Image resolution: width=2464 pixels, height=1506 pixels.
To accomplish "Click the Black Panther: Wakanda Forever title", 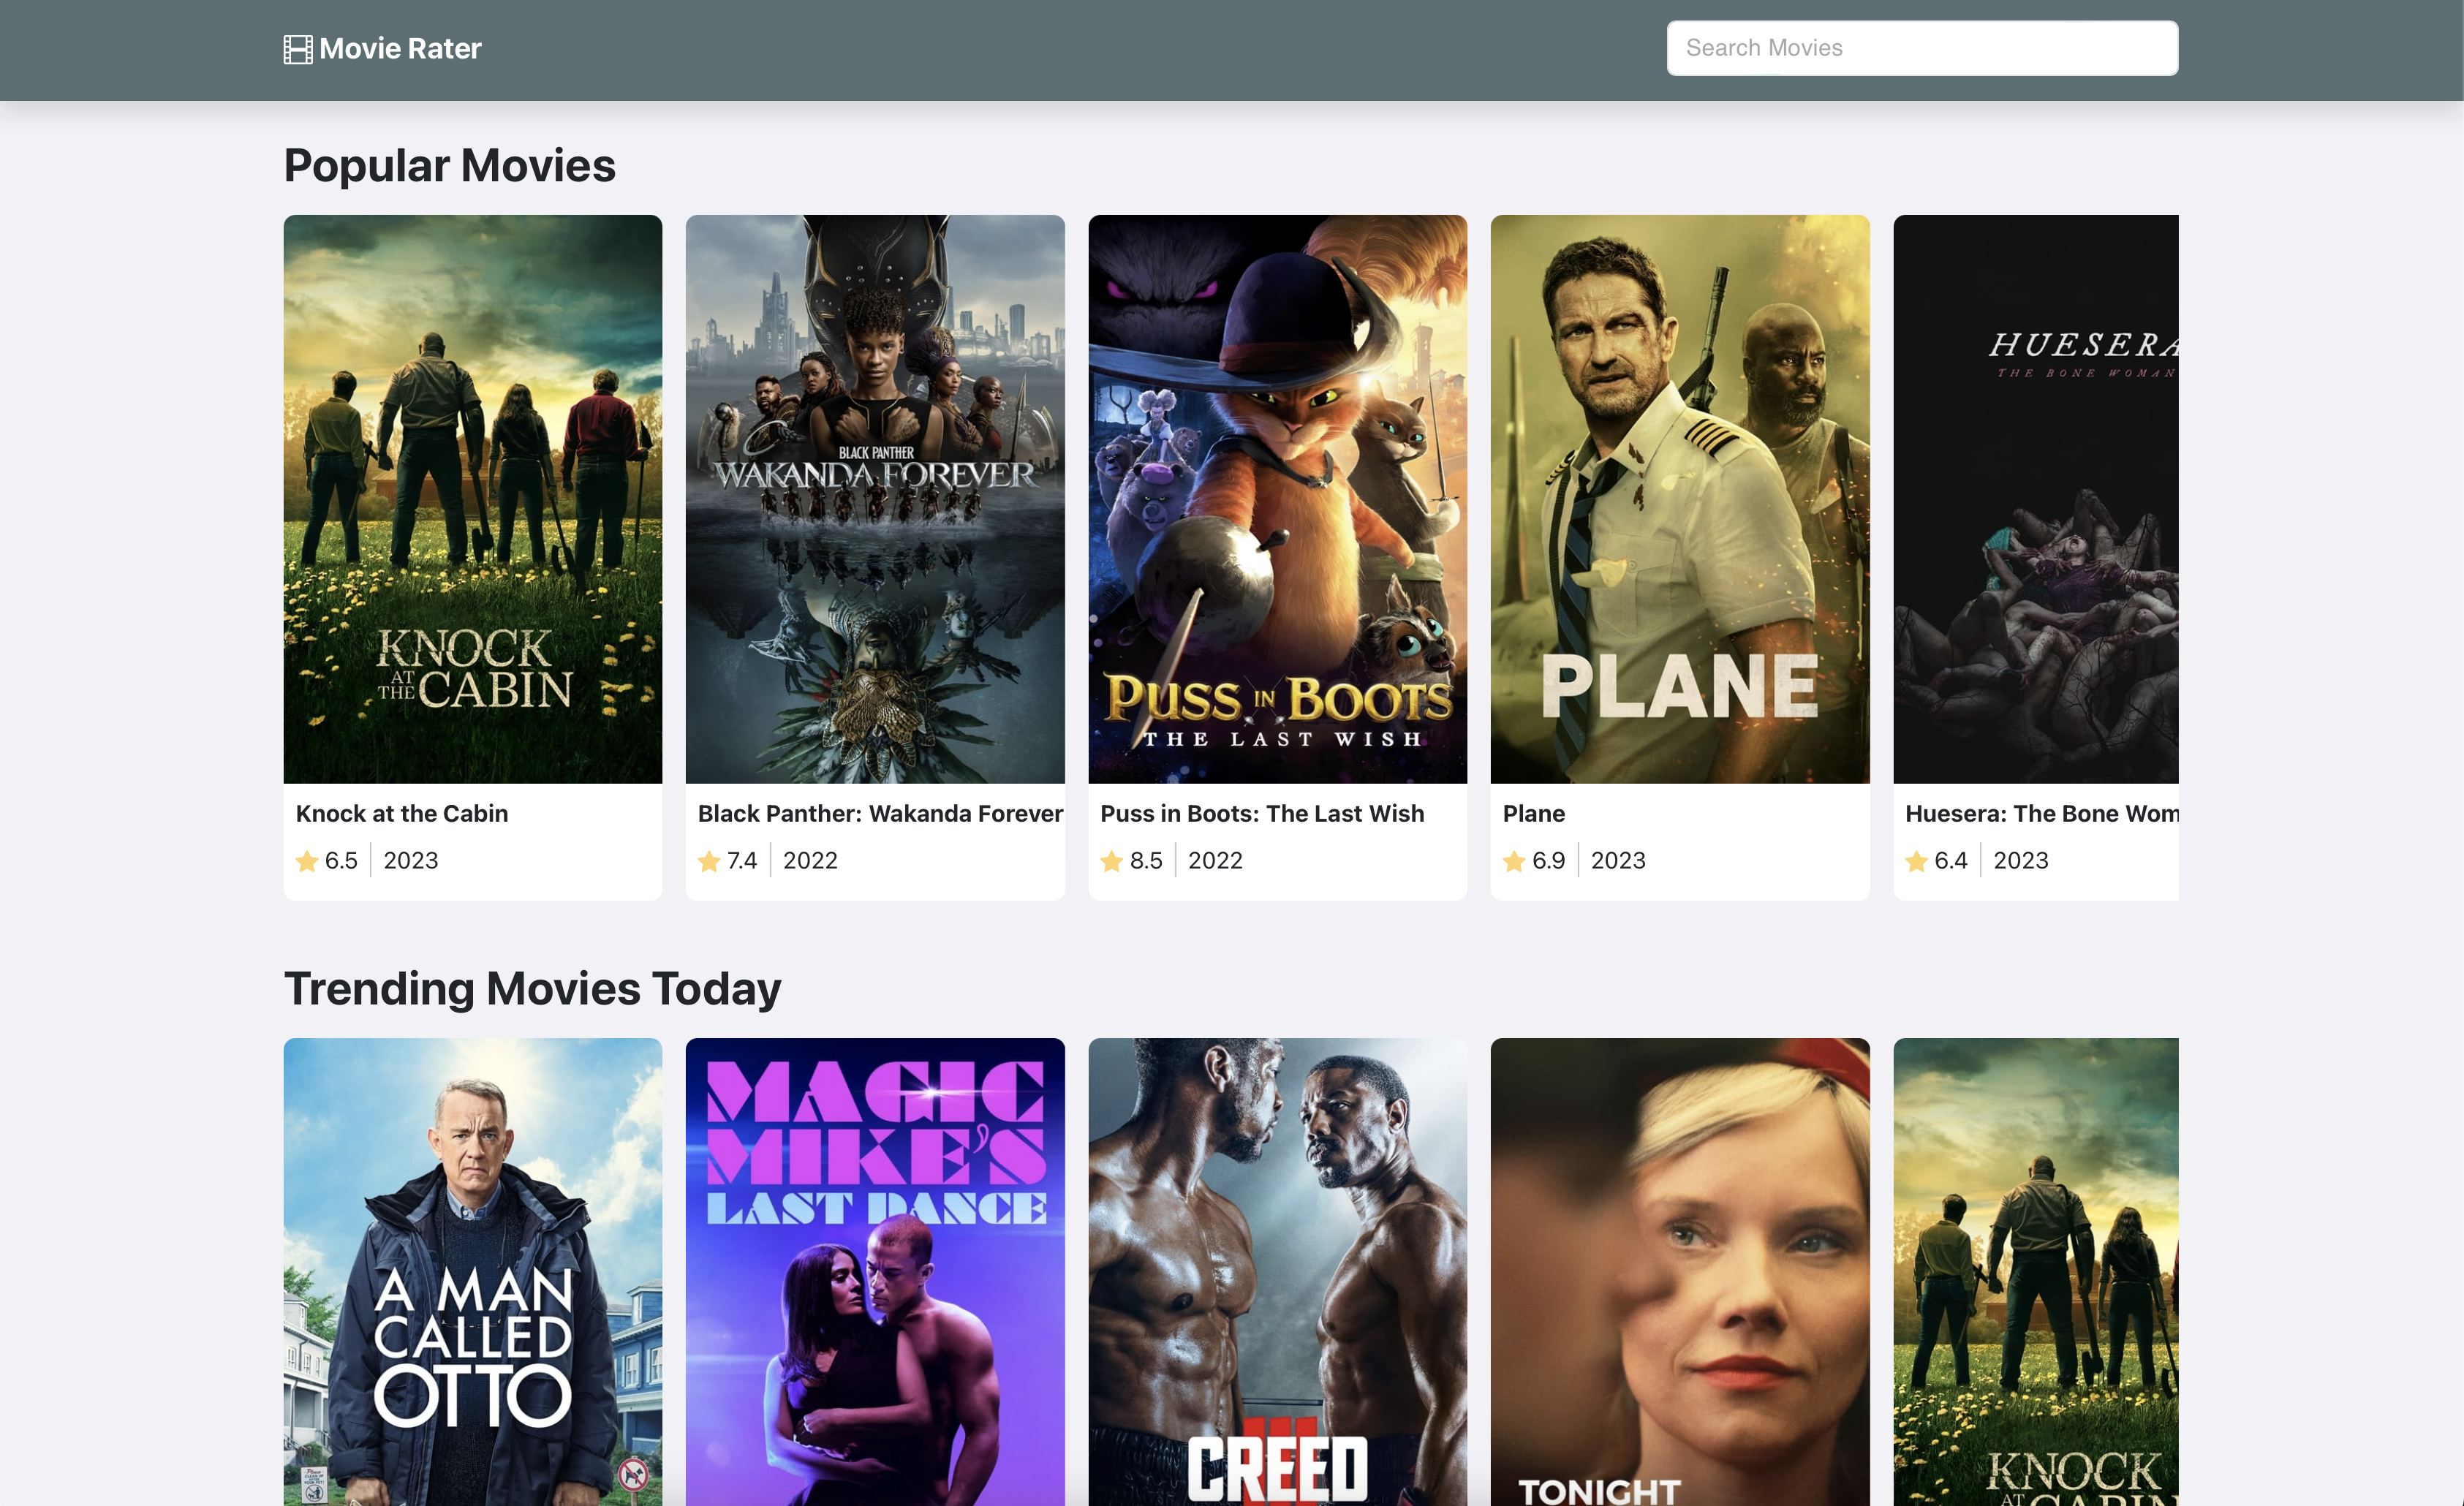I will click(880, 814).
